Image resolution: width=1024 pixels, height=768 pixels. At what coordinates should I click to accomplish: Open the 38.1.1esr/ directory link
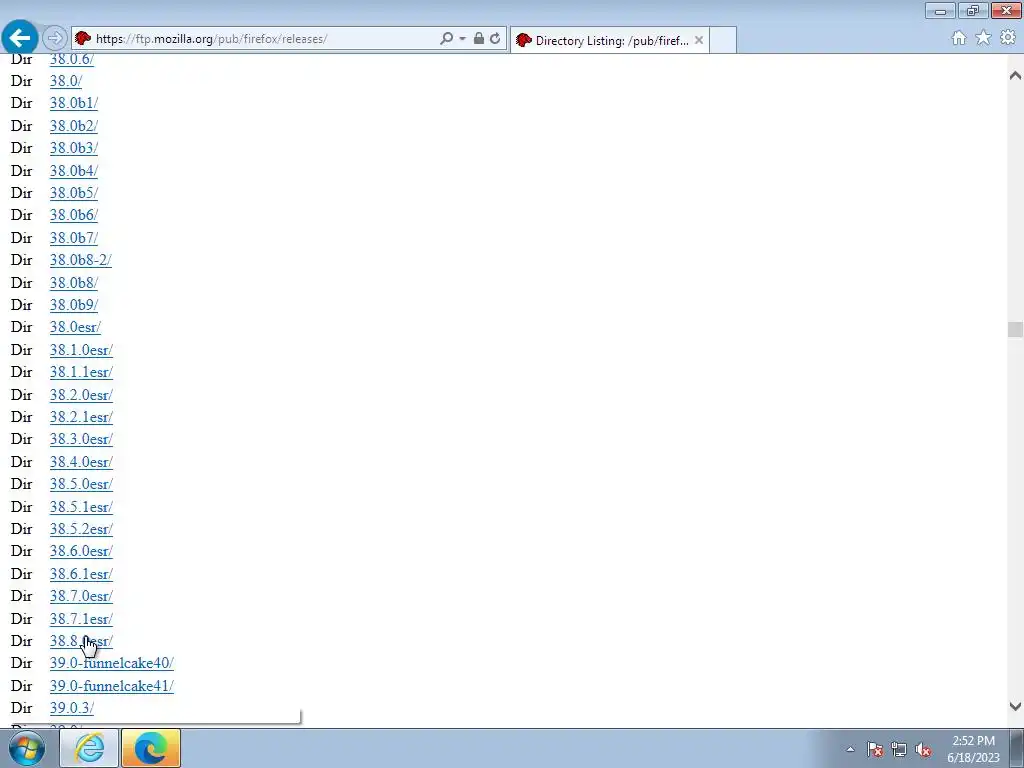pyautogui.click(x=81, y=373)
